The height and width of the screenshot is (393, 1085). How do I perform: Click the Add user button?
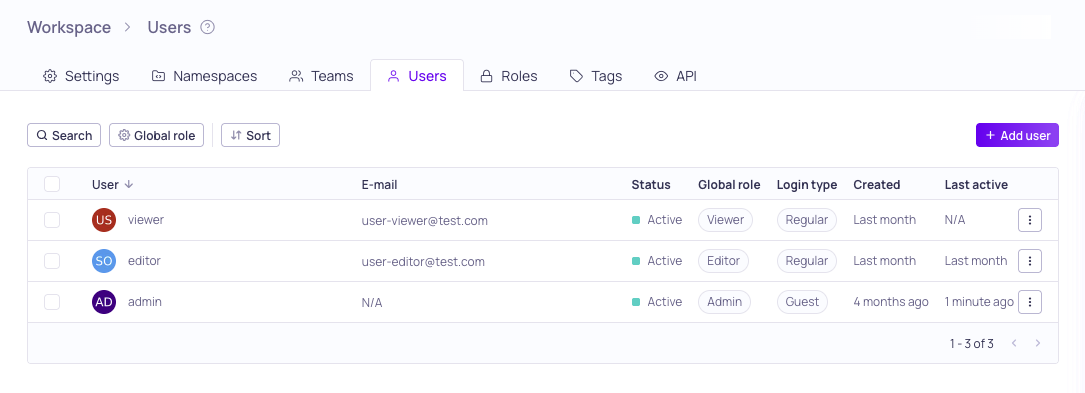coord(1017,135)
